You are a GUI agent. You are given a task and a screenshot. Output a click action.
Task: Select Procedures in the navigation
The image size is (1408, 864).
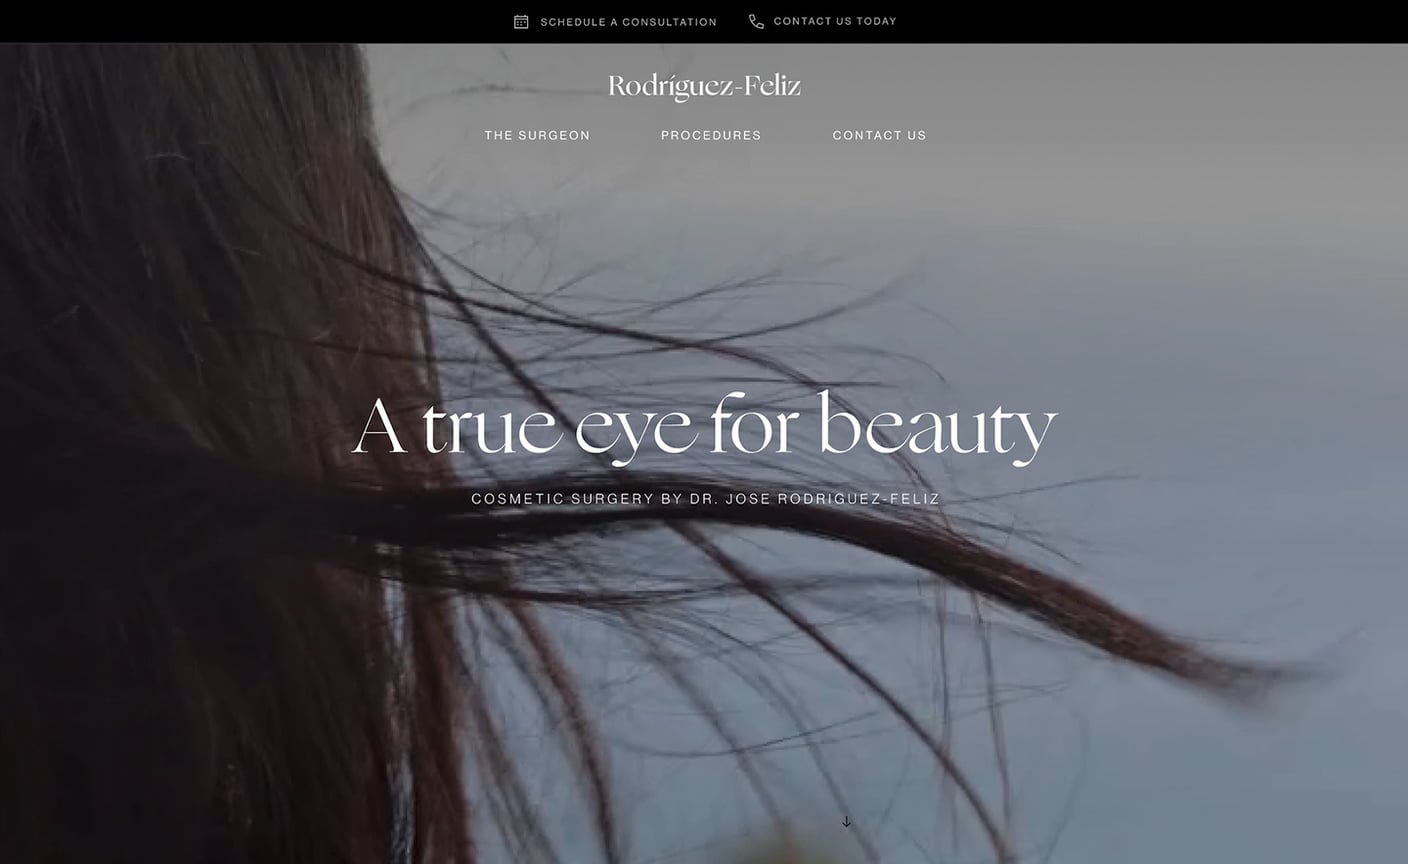pyautogui.click(x=711, y=135)
